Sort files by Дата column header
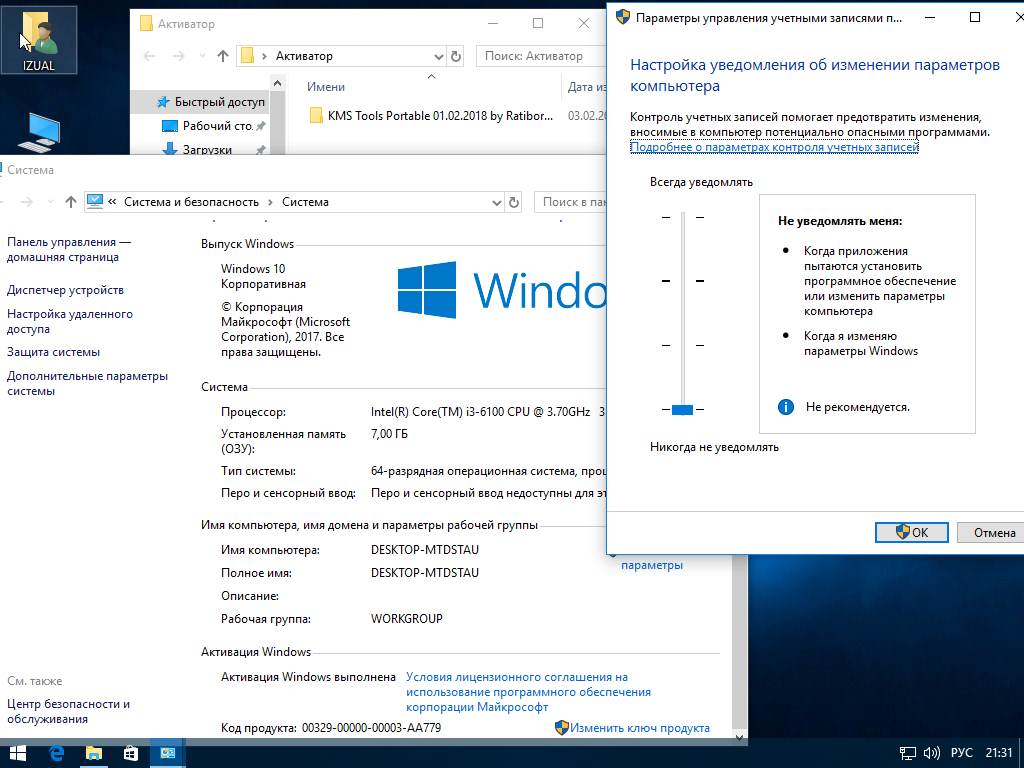This screenshot has height=768, width=1024. (x=586, y=87)
